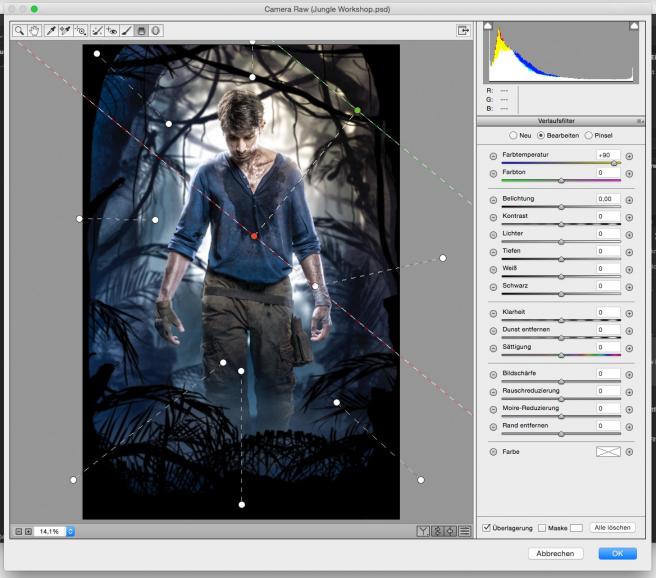
Task: Toggle the shadow clipping warning on the histogram
Action: coord(488,26)
